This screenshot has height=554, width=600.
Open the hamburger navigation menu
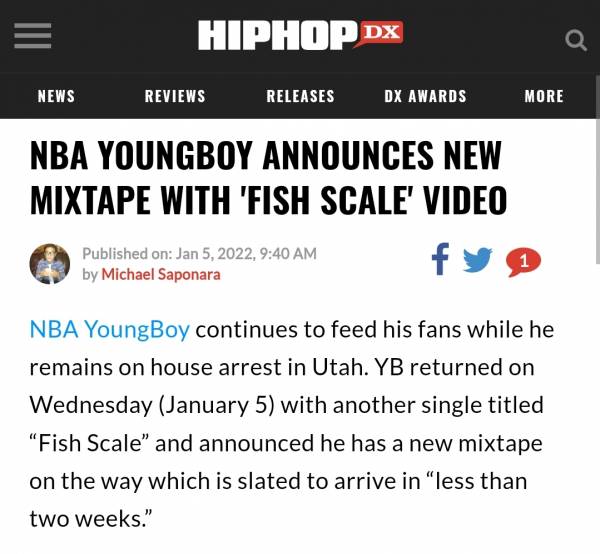[x=33, y=36]
